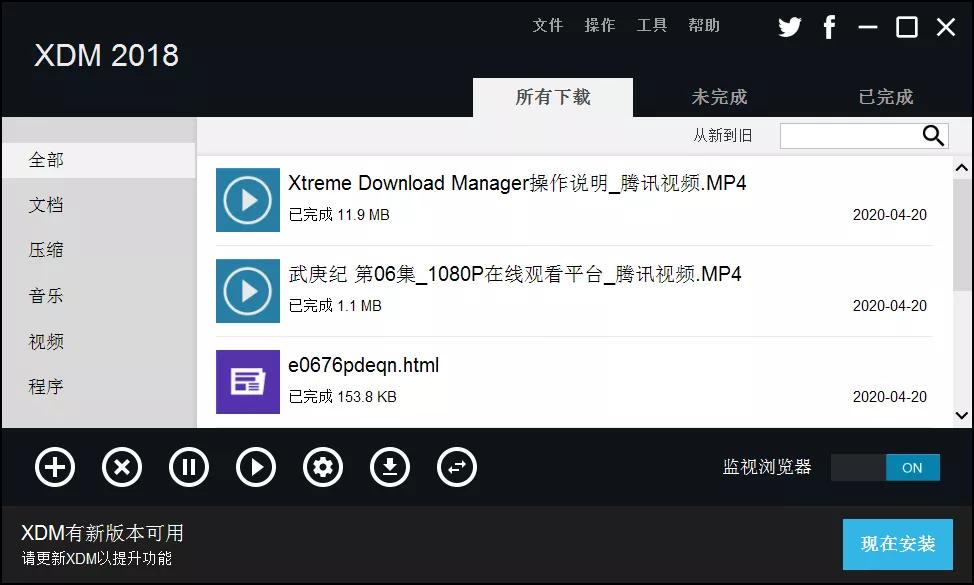Open XDM's Twitter page via the bird icon
This screenshot has width=974, height=585.
[789, 27]
